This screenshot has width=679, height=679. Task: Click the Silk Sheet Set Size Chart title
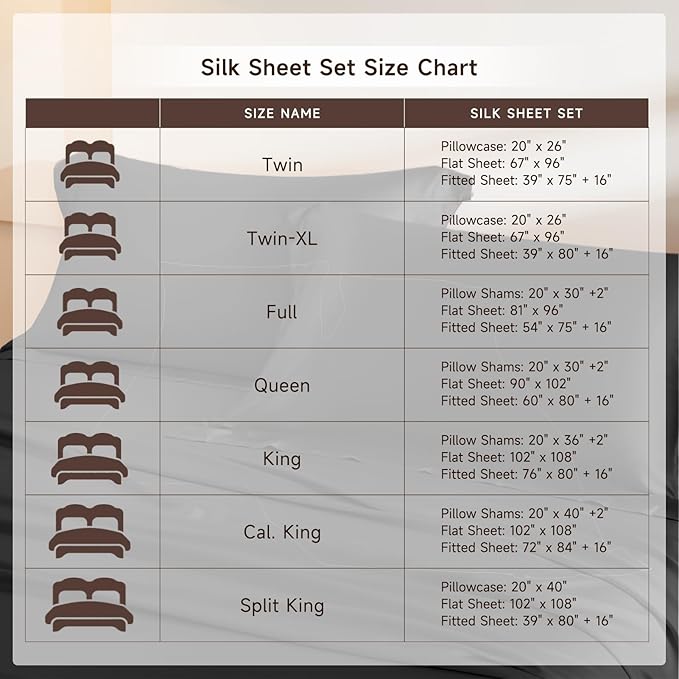click(339, 68)
